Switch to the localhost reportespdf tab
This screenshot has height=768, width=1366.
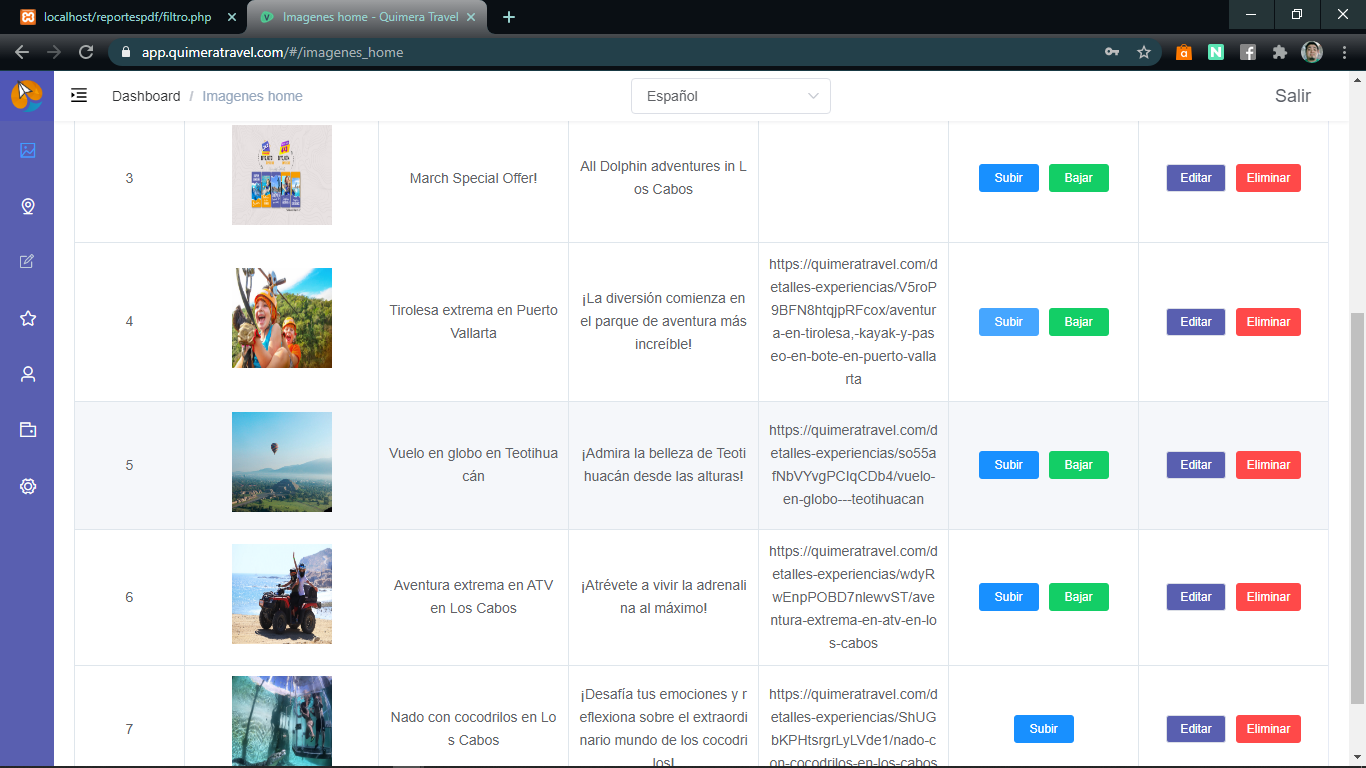coord(127,17)
